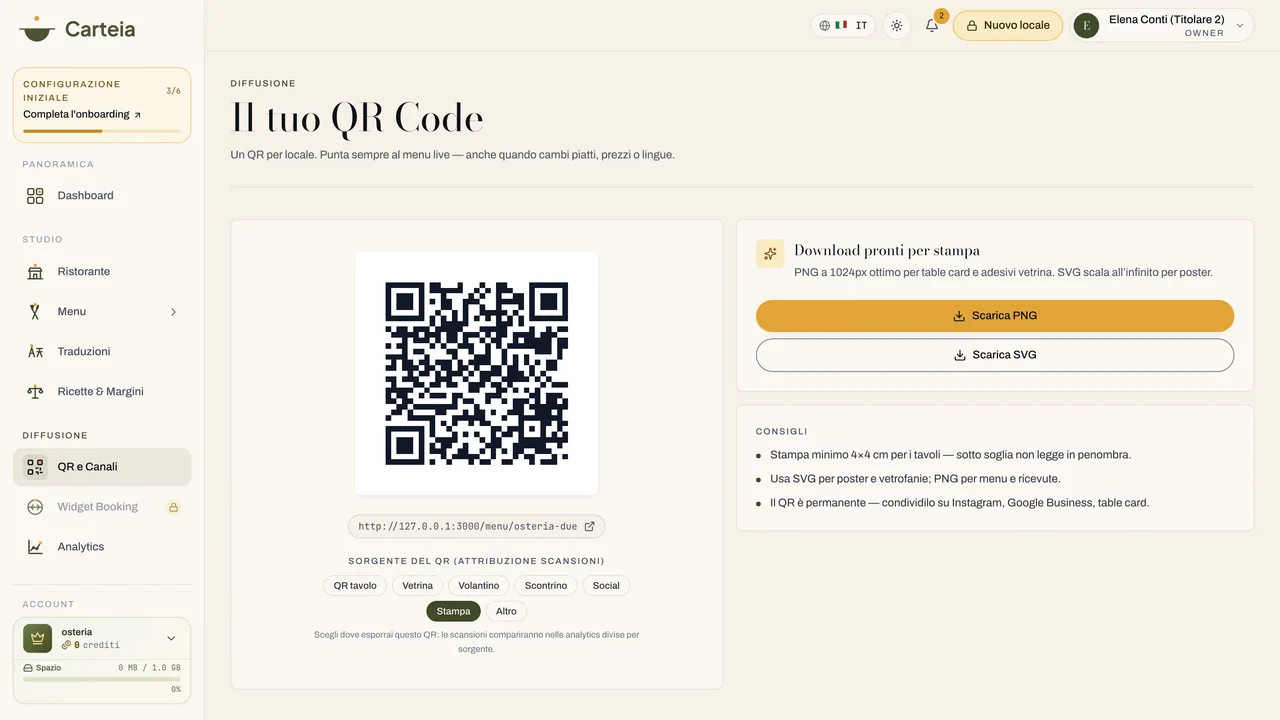
Task: Select Volantino source chip
Action: point(479,586)
